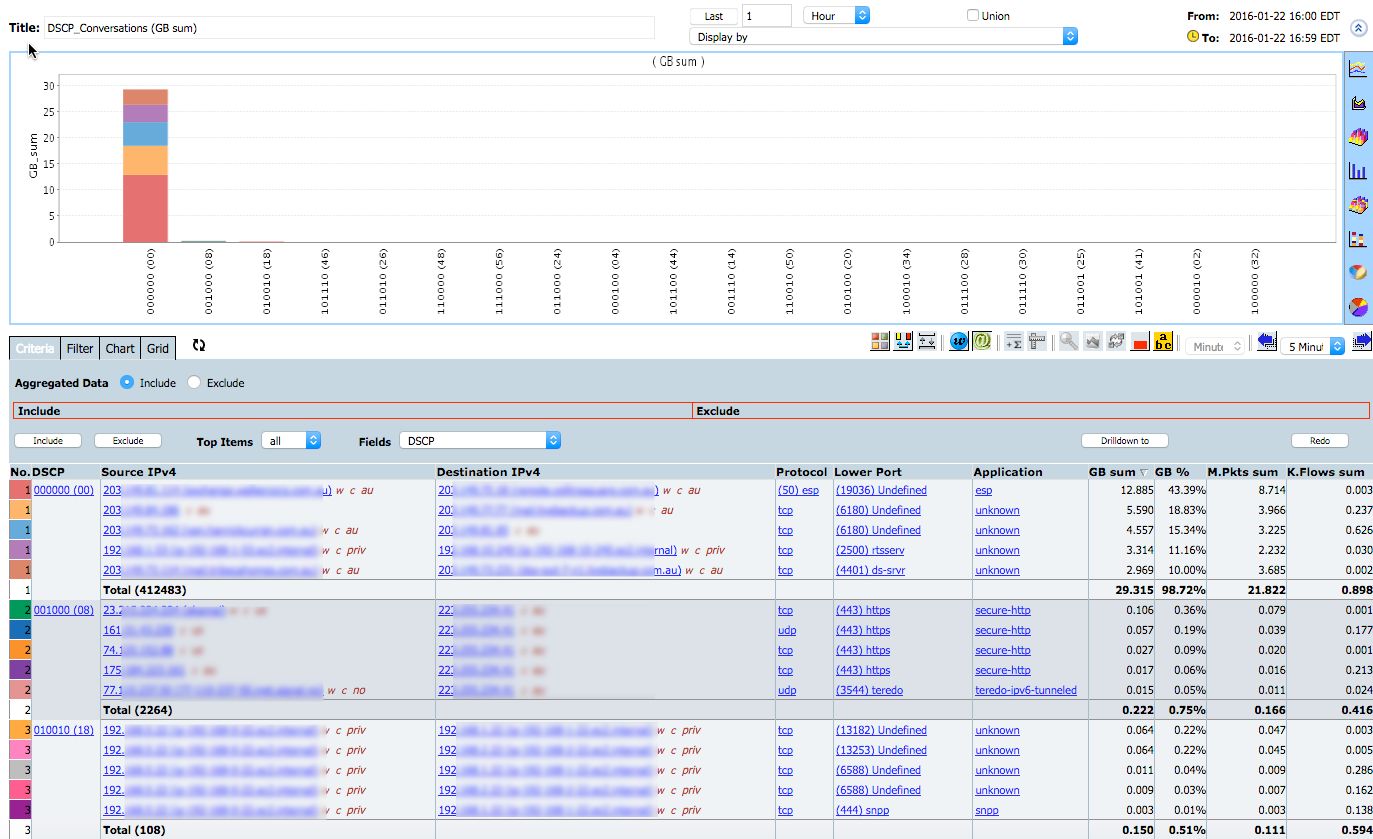Screen dimensions: 1373x839
Task: Click the grey chart image toolbar icon
Action: click(x=1093, y=341)
